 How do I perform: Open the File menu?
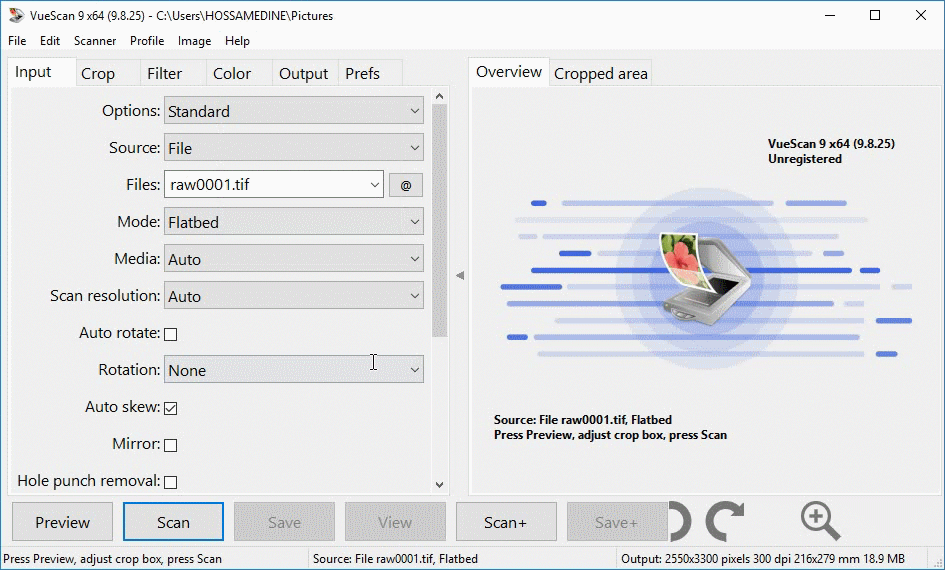[x=17, y=41]
